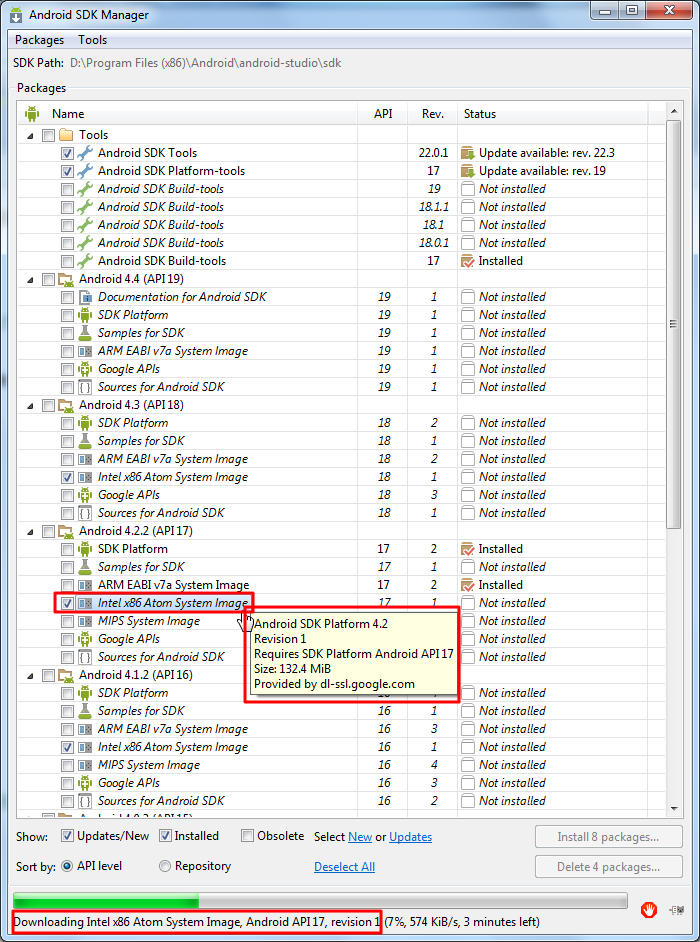Click the Documentation for Android SDK icon

tap(85, 297)
